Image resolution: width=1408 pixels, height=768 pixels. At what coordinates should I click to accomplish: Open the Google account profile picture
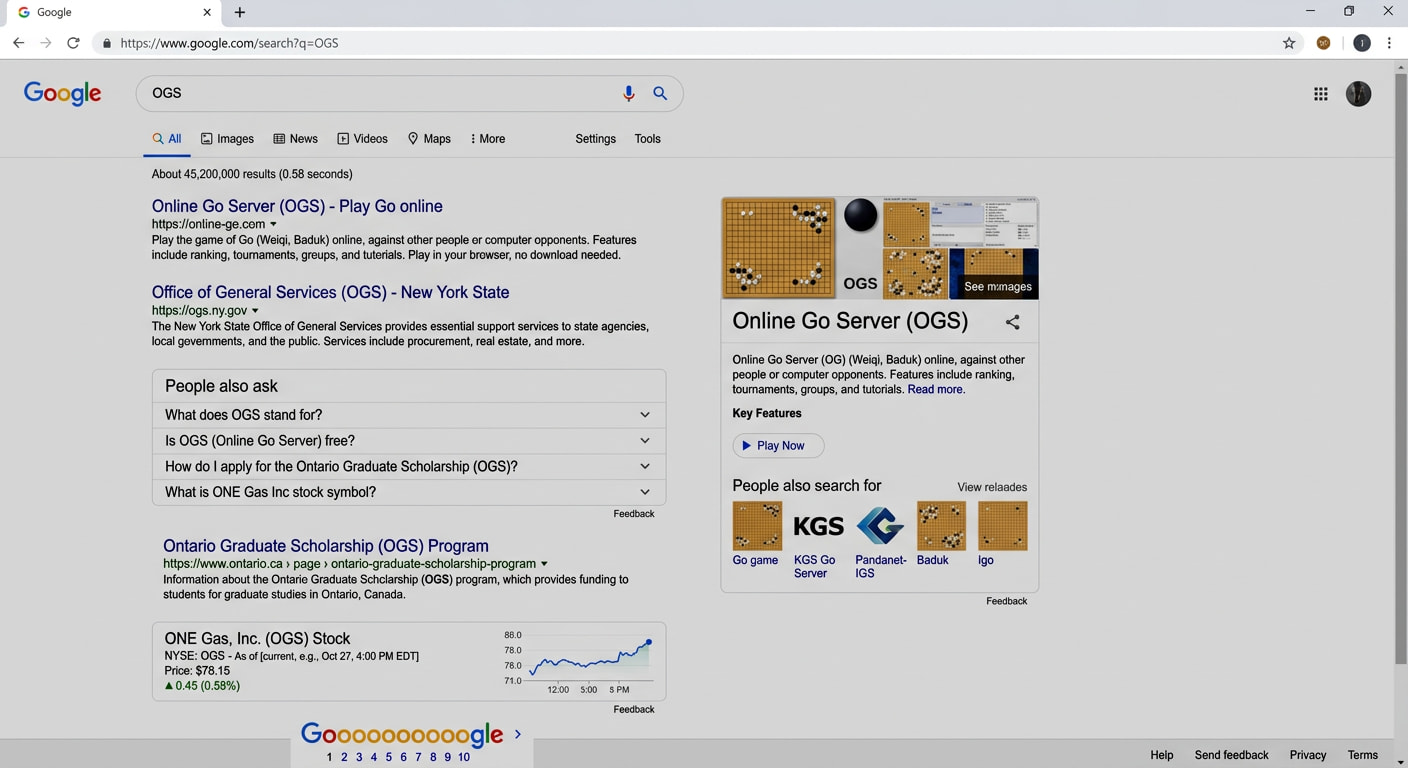click(x=1358, y=94)
